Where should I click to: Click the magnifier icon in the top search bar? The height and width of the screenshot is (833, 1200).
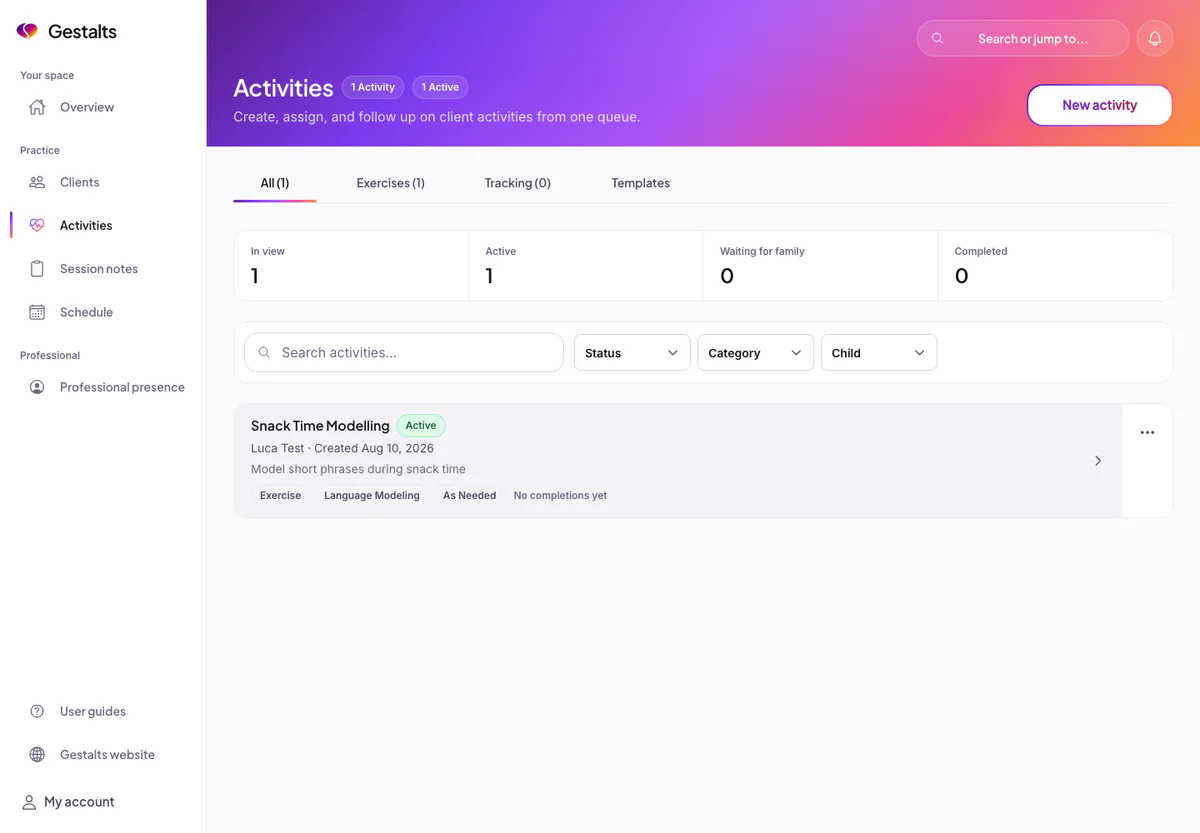point(937,38)
